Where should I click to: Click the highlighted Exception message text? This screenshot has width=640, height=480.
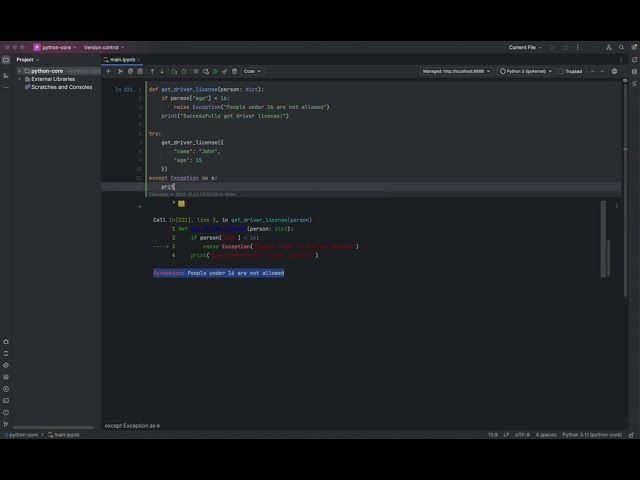[x=219, y=273]
